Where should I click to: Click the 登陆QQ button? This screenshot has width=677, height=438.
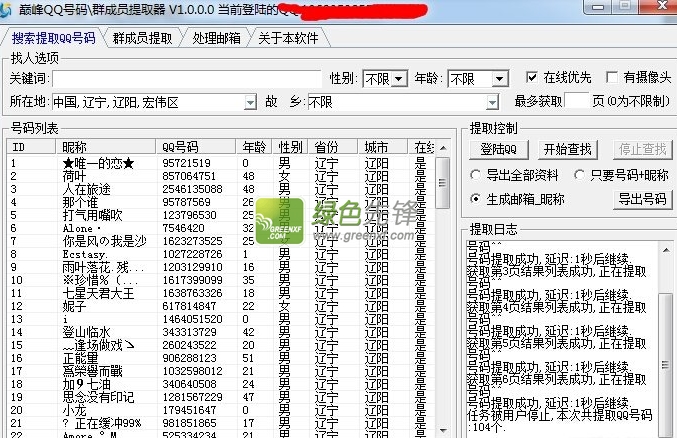coord(499,149)
